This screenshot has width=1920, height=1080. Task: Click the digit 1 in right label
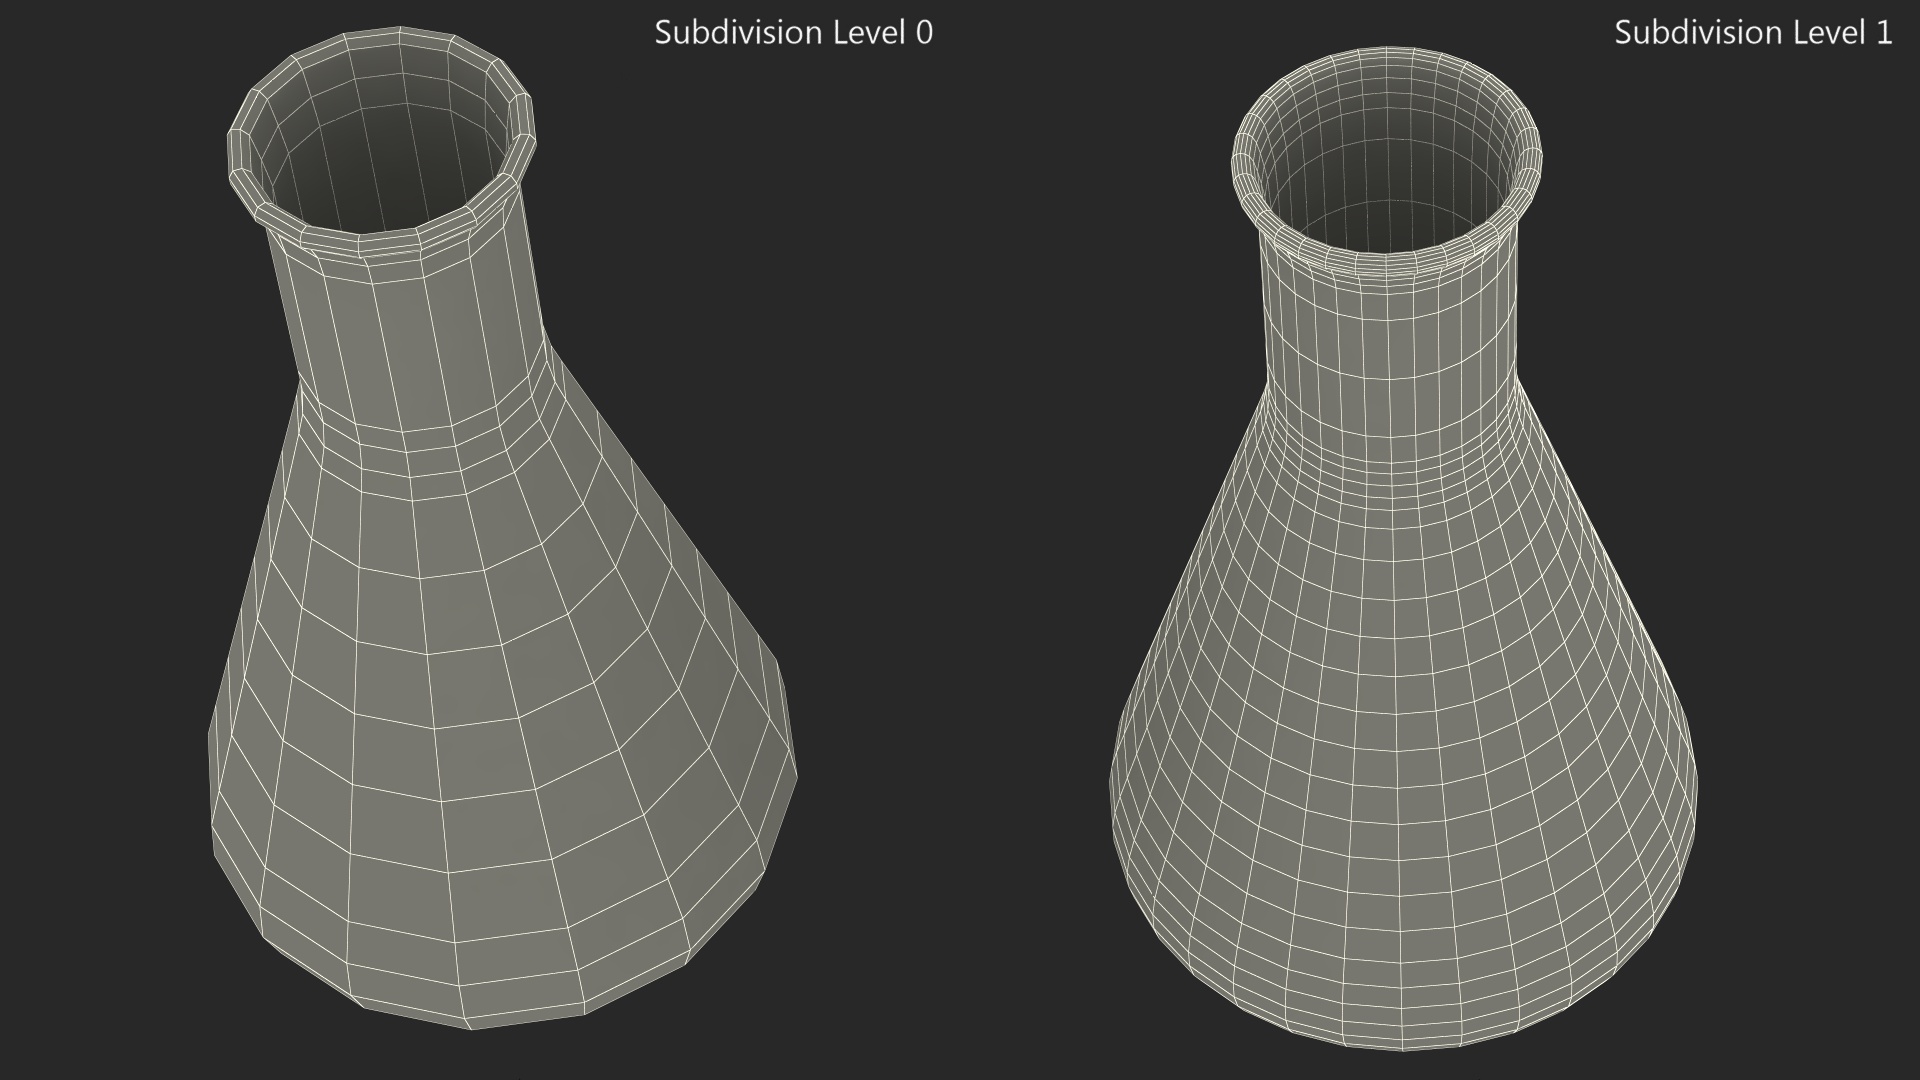coord(1883,33)
